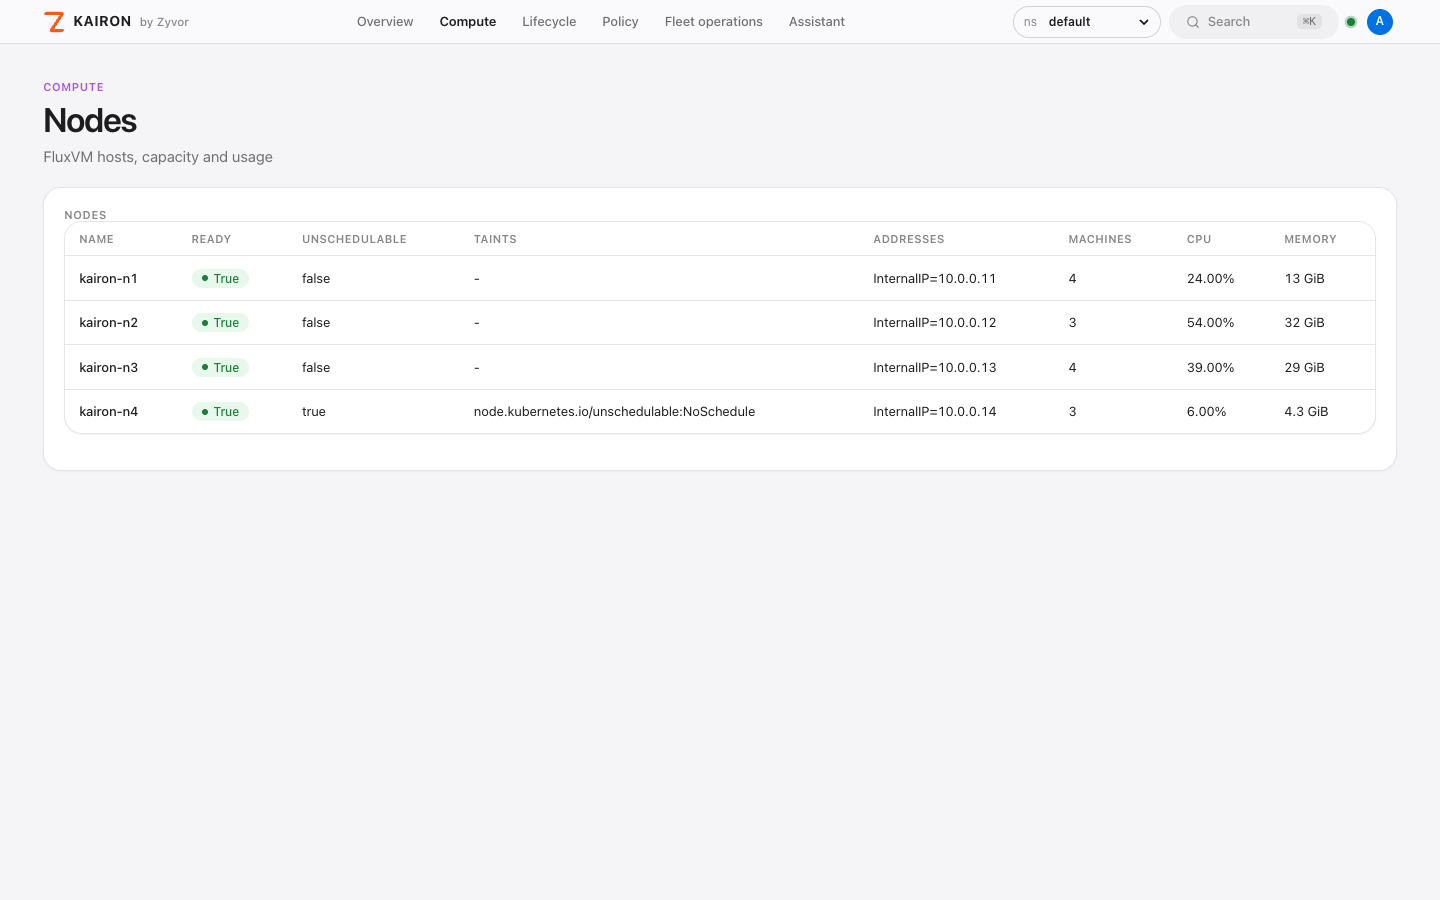Open node kairon-n4

pos(108,411)
